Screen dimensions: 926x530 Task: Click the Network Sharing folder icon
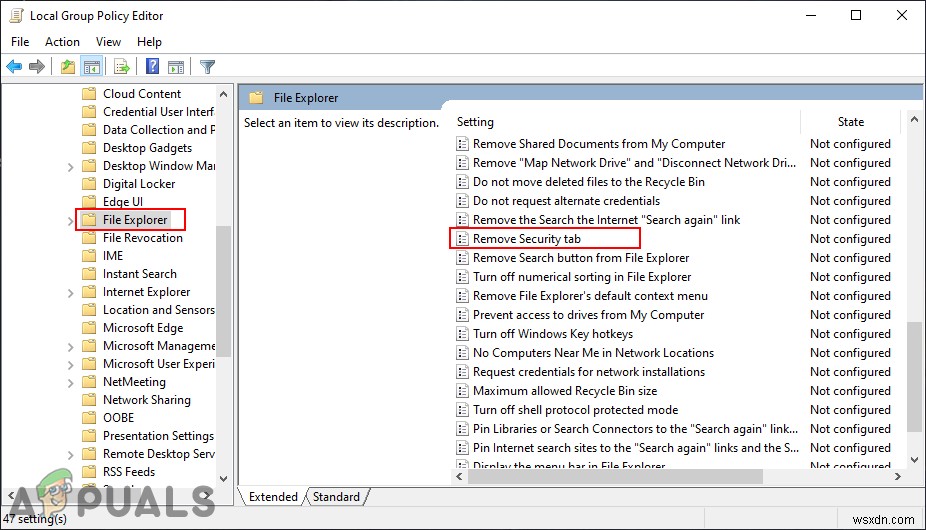[89, 400]
